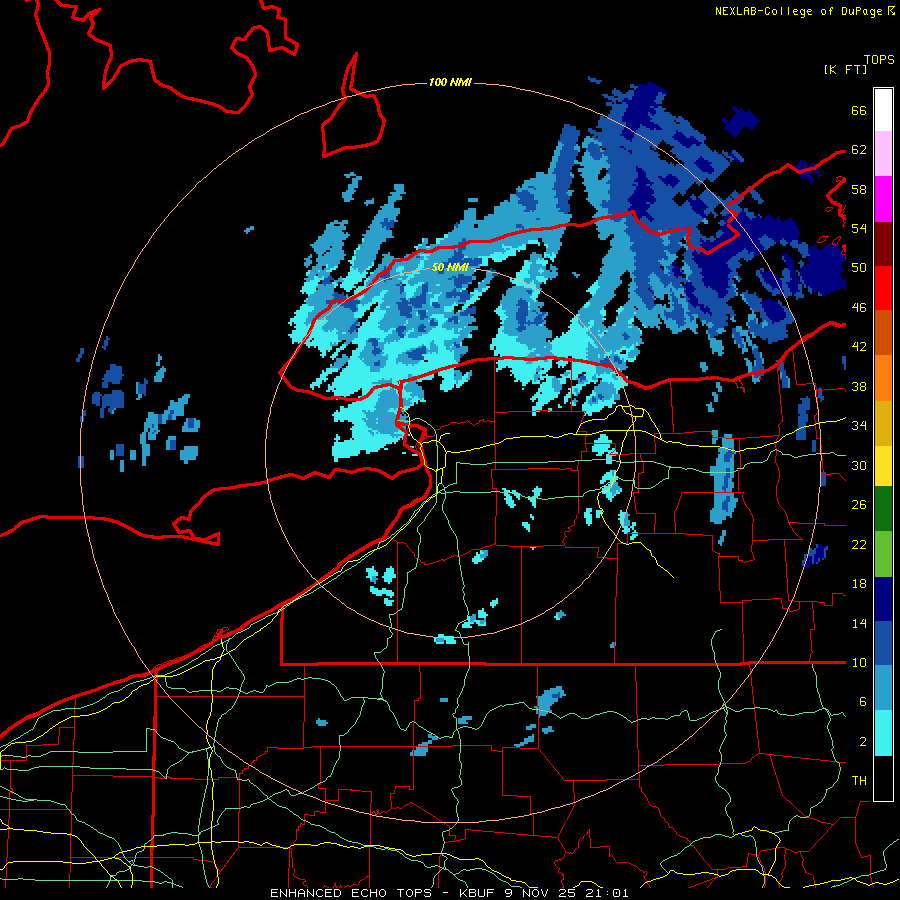This screenshot has height=900, width=900.
Task: Click the legend value "34"
Action: [x=859, y=426]
